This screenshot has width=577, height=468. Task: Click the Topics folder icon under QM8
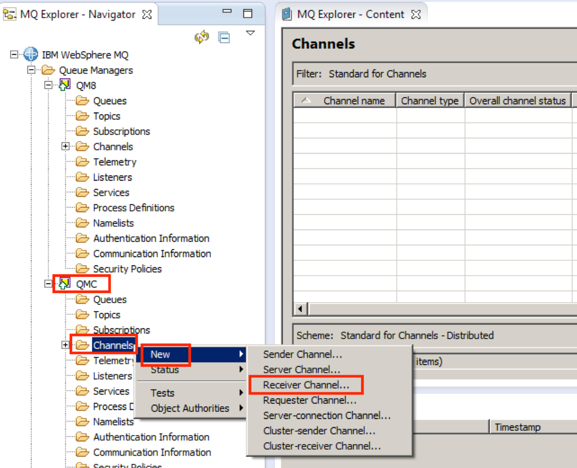[x=82, y=116]
